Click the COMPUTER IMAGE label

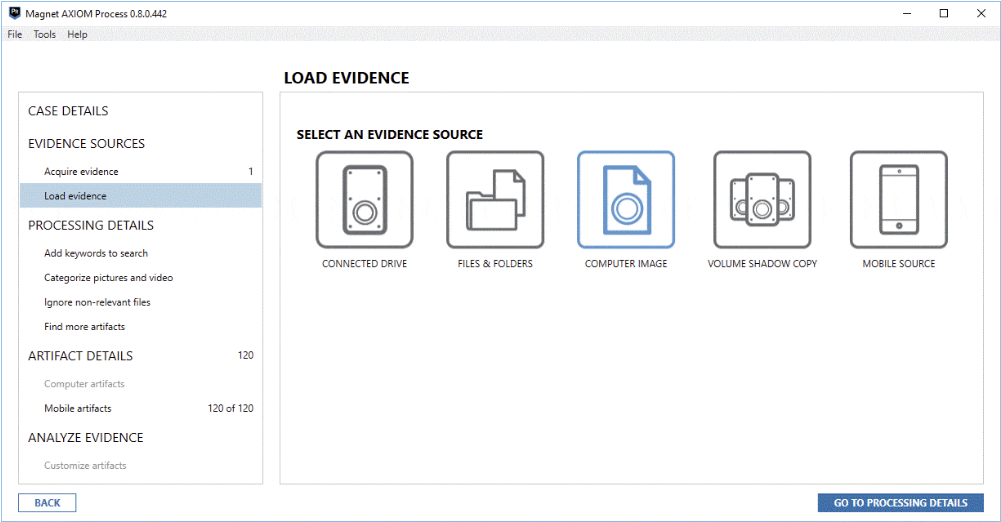[626, 264]
